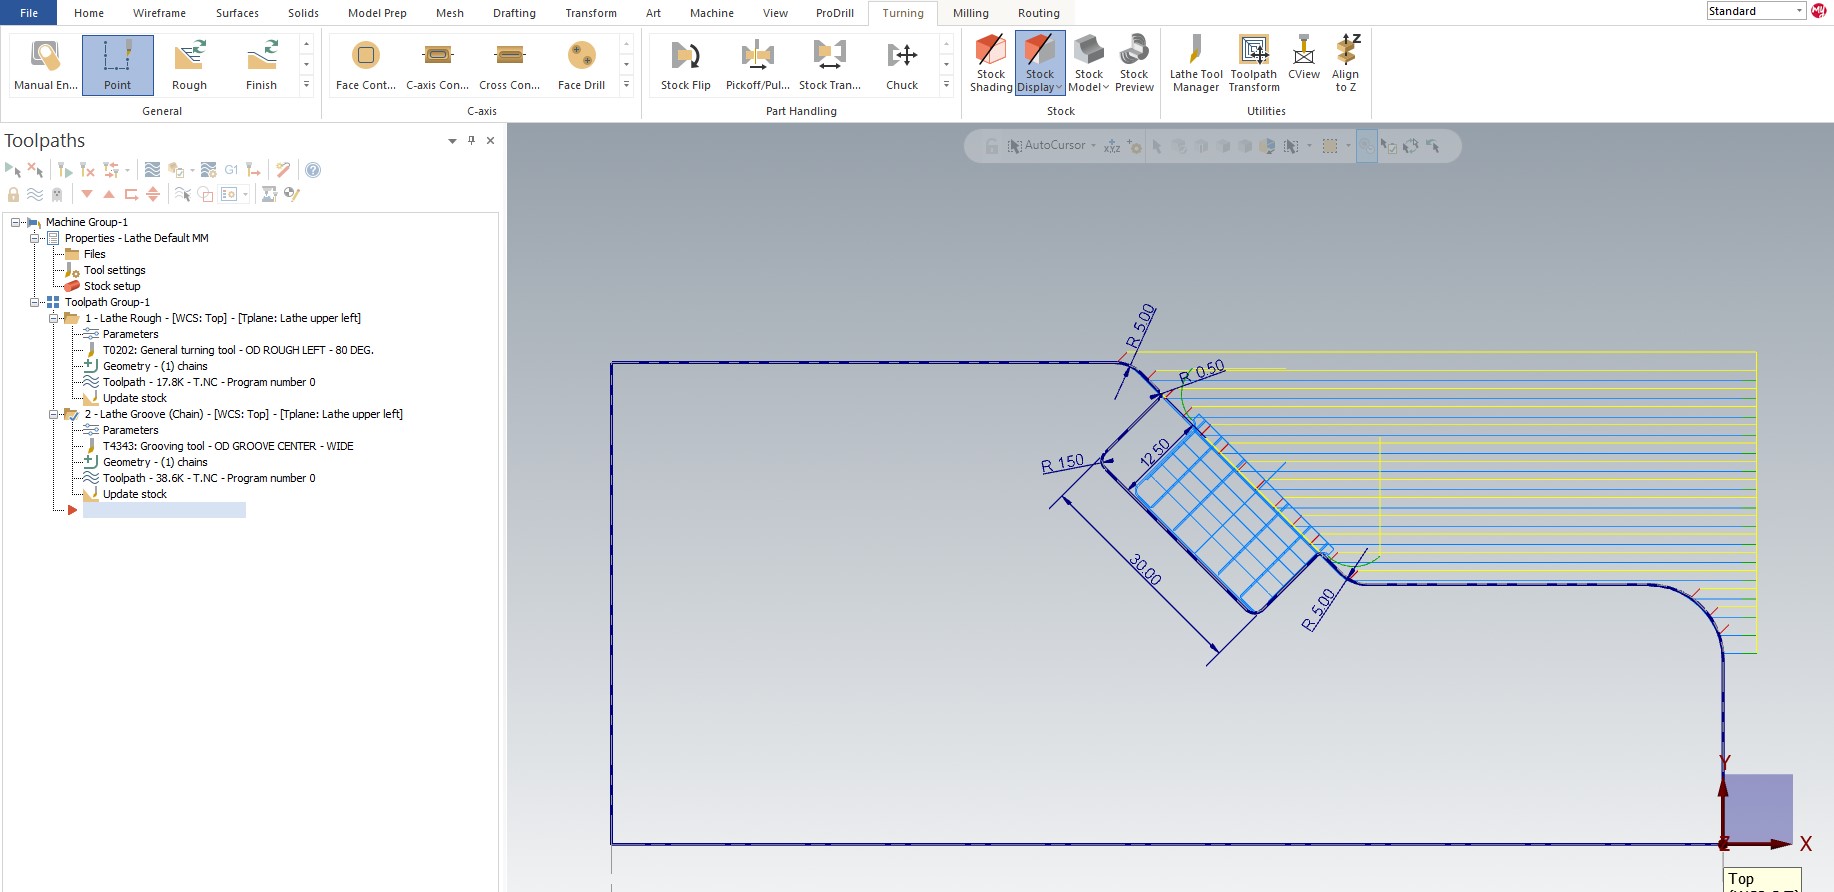
Task: Expand Part Handling gallery
Action: coord(947,85)
